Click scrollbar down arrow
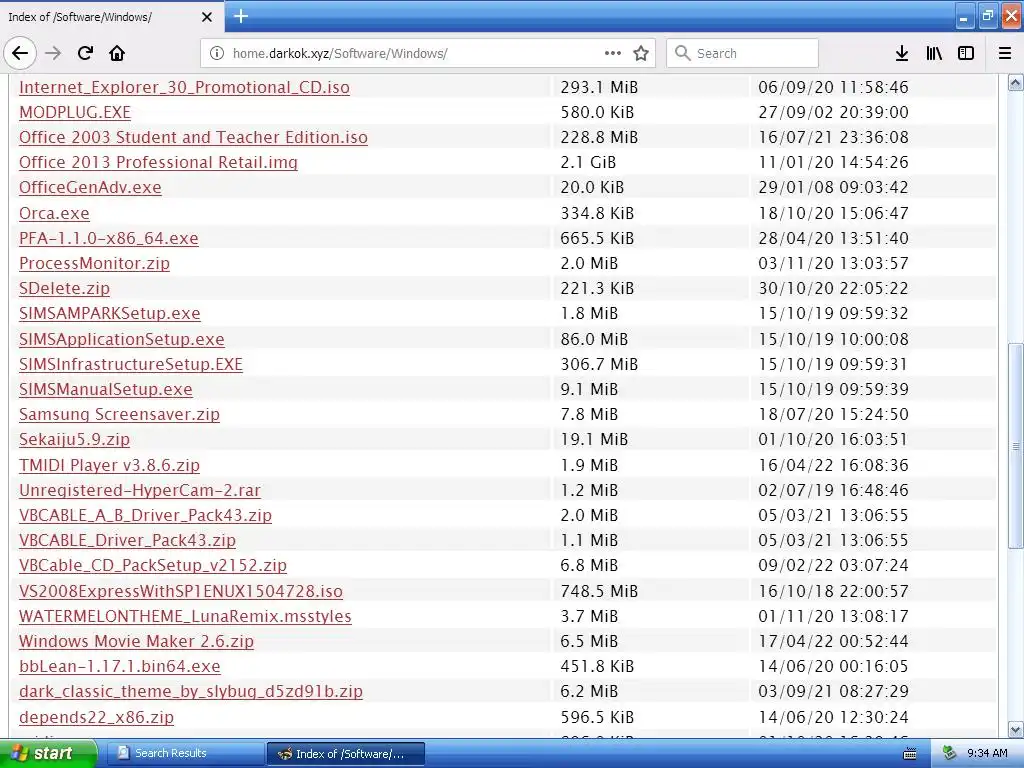The height and width of the screenshot is (768, 1024). (x=1015, y=729)
